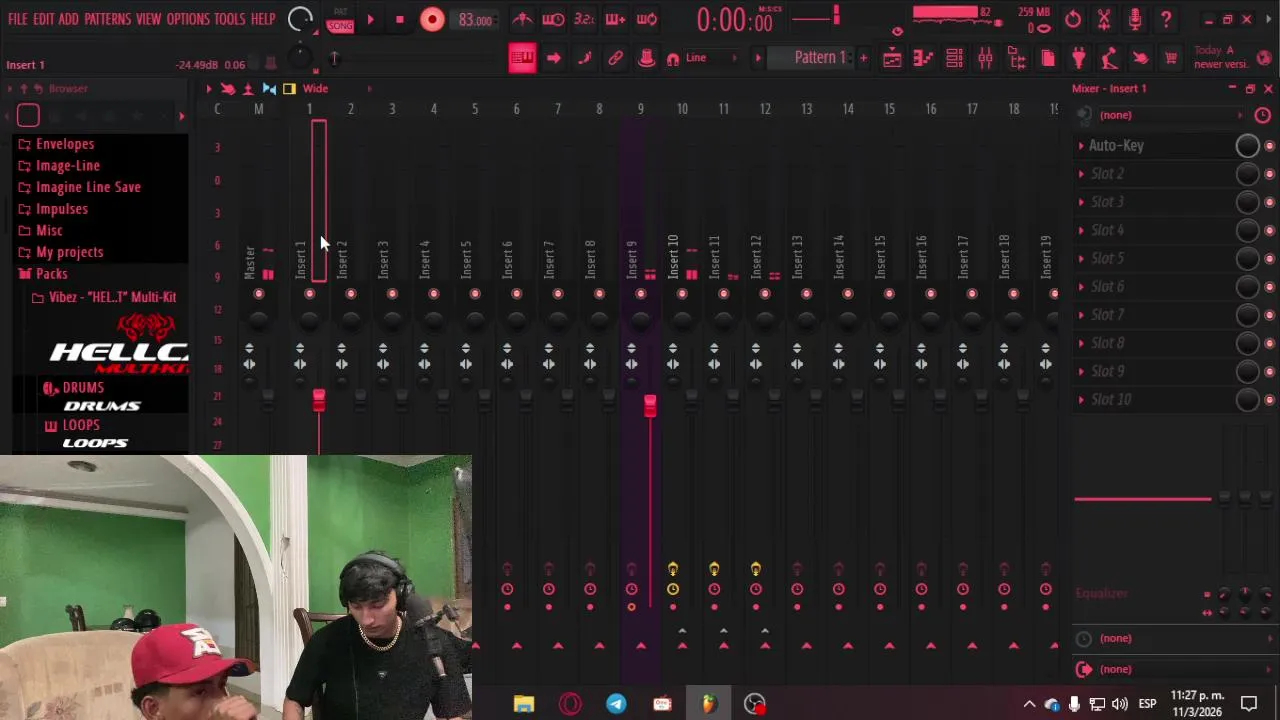1280x720 pixels.
Task: Start playback with the play button
Action: click(370, 19)
